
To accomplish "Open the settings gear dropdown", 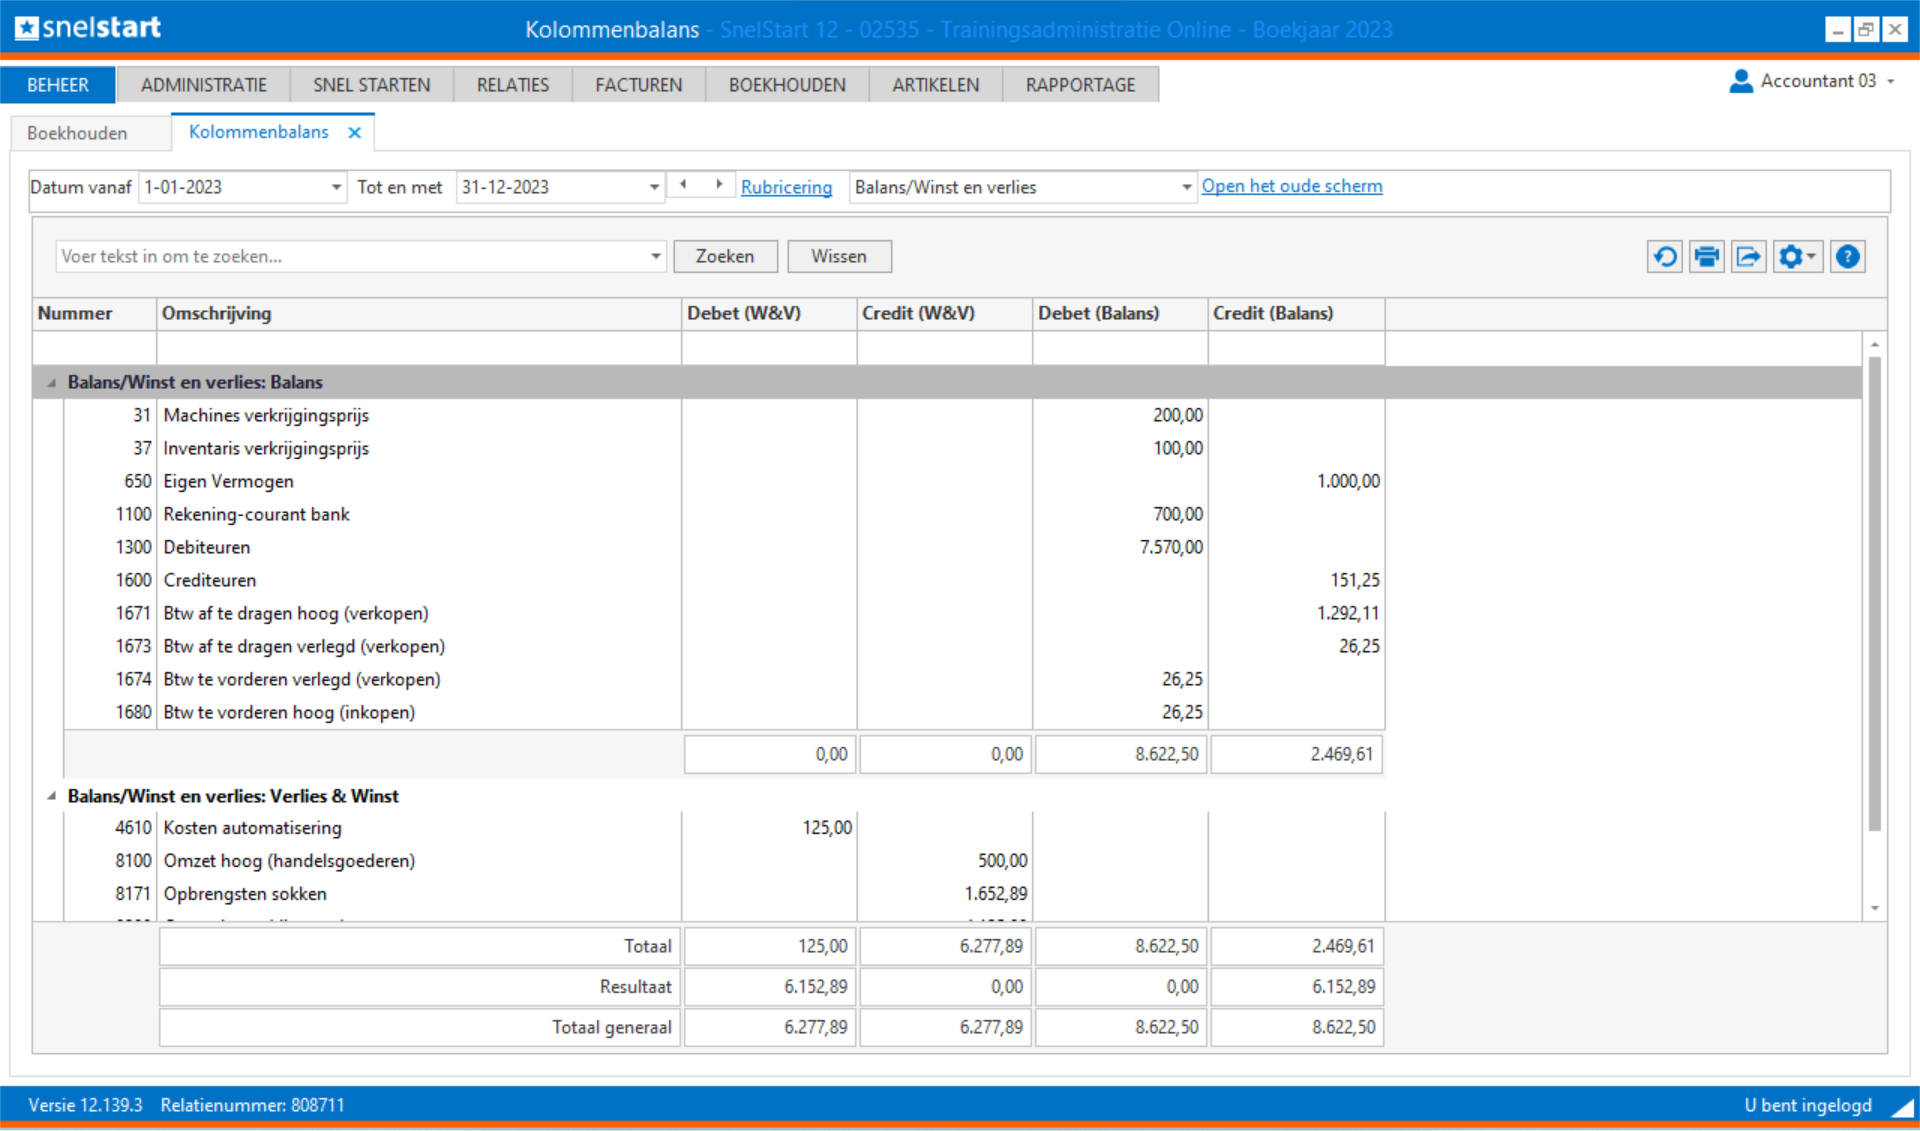I will point(1797,257).
